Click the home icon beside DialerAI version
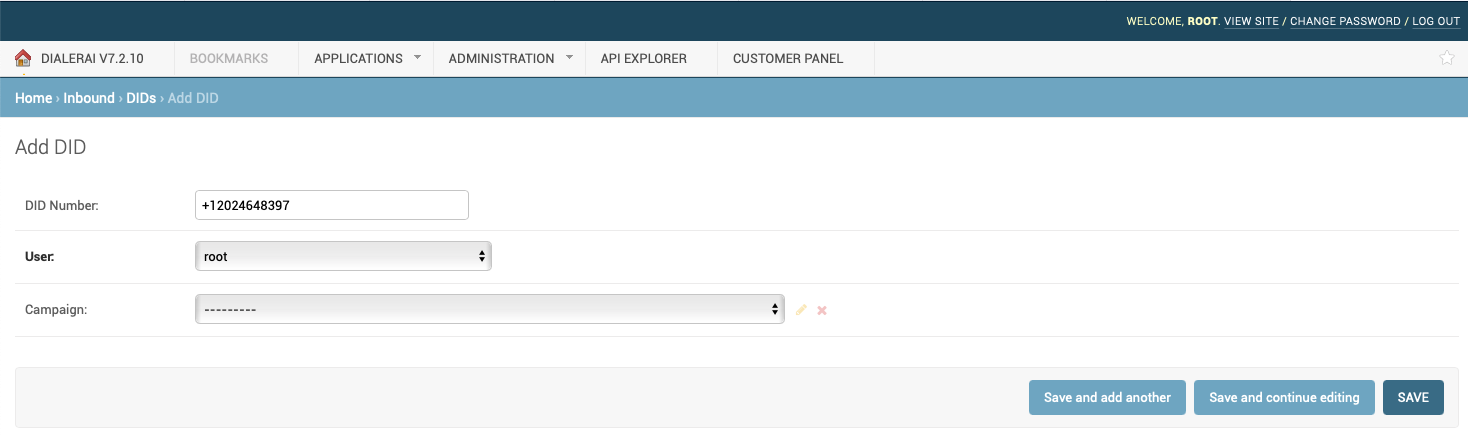This screenshot has height=438, width=1468. [x=23, y=59]
